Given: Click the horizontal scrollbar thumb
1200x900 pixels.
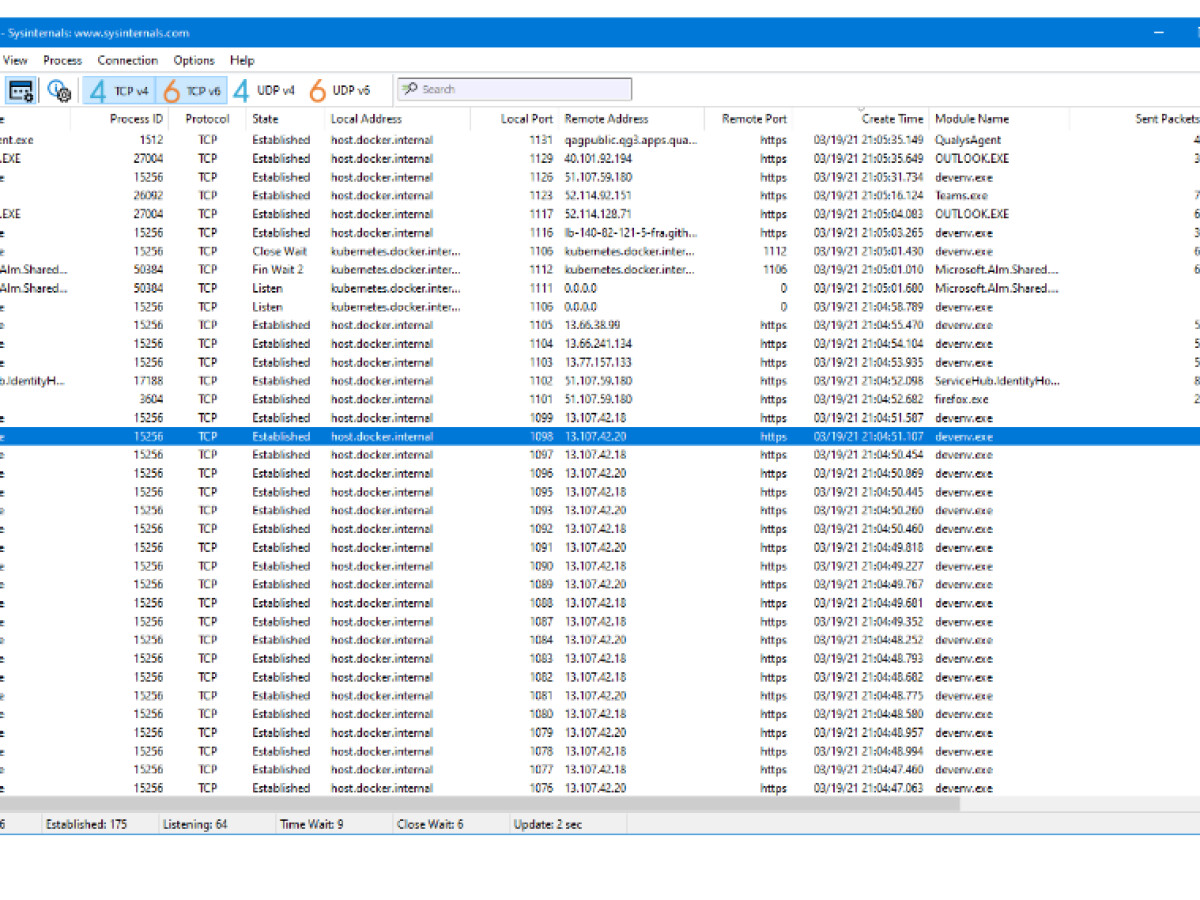Looking at the screenshot, I should click(x=480, y=802).
